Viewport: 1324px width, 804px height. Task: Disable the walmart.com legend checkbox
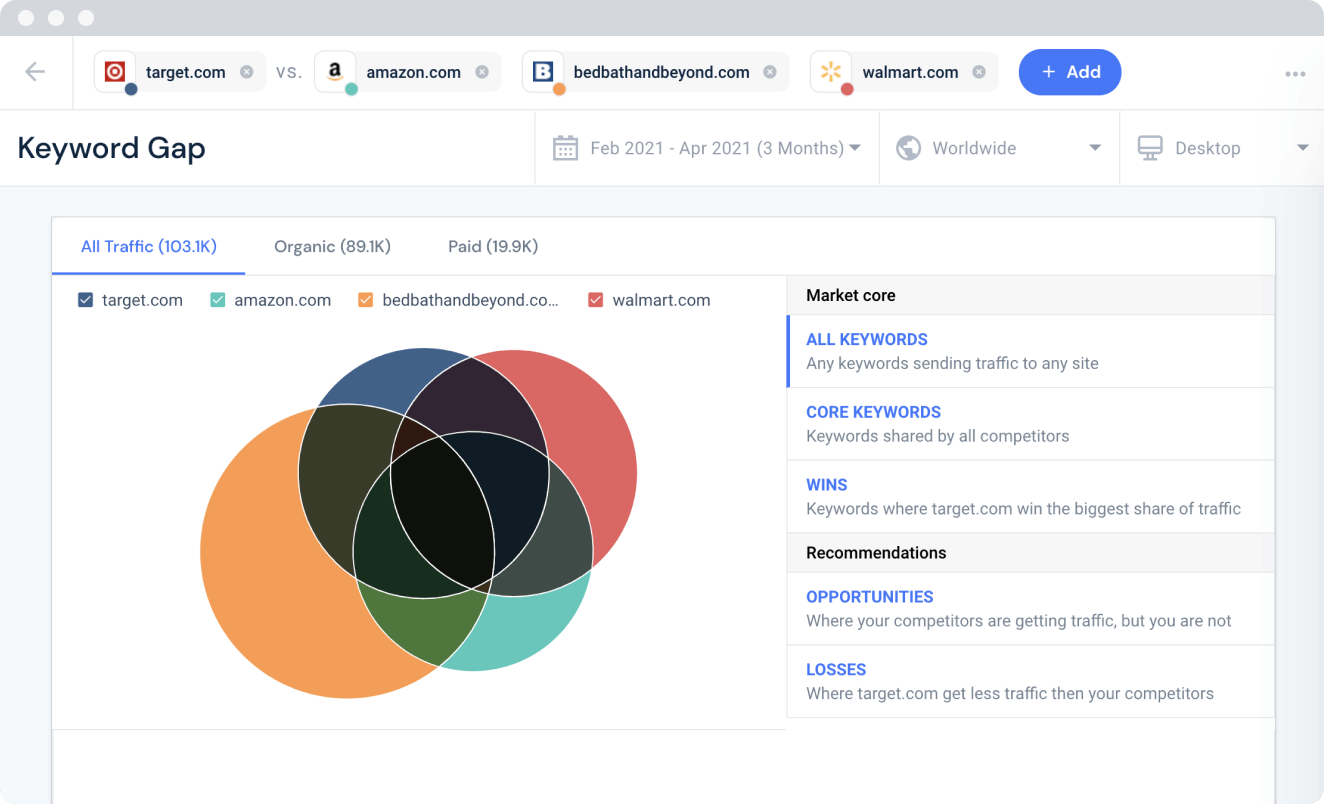click(x=596, y=300)
